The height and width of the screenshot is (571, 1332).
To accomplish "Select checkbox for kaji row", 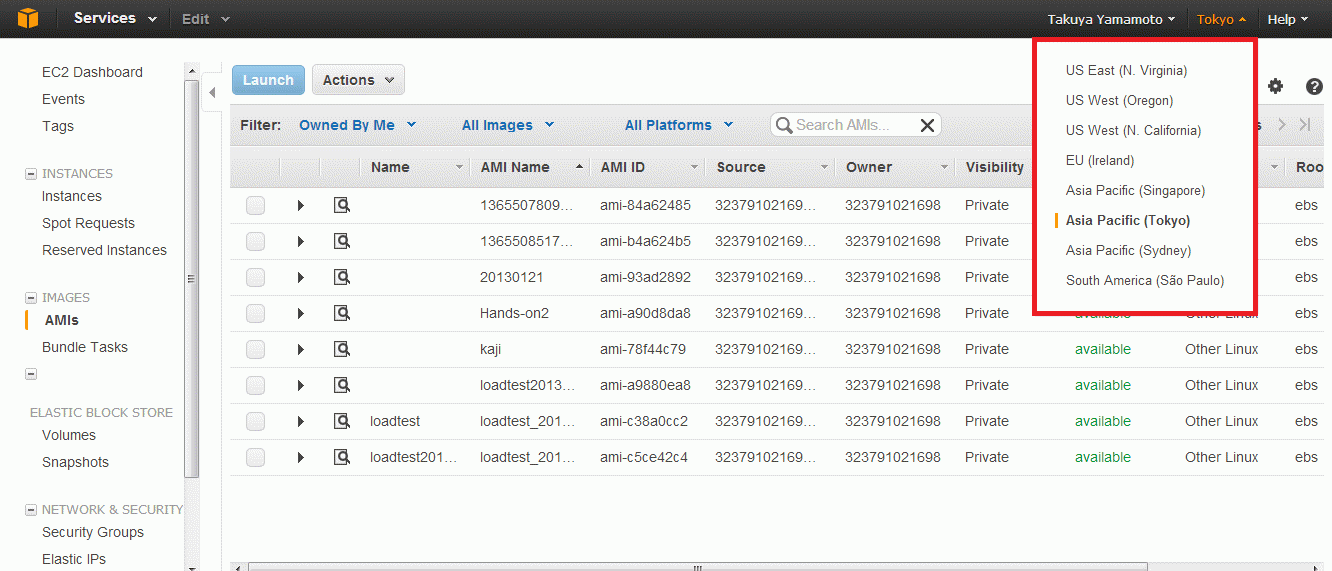I will point(256,349).
